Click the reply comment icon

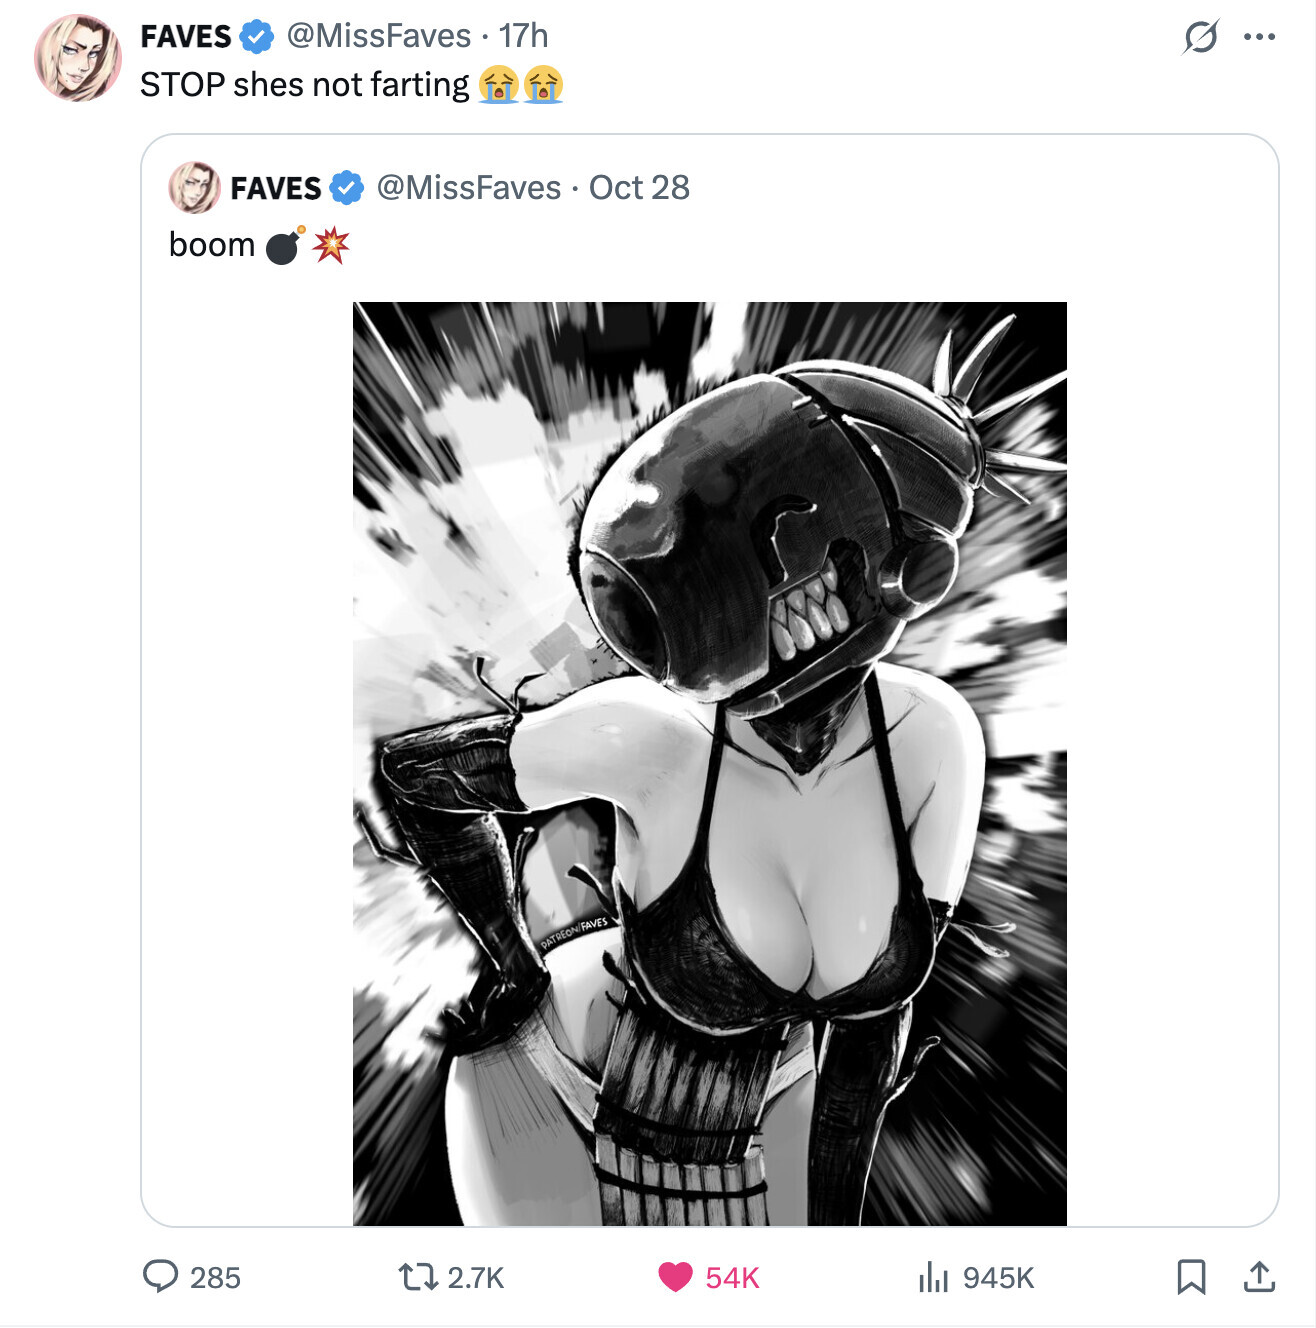160,1276
